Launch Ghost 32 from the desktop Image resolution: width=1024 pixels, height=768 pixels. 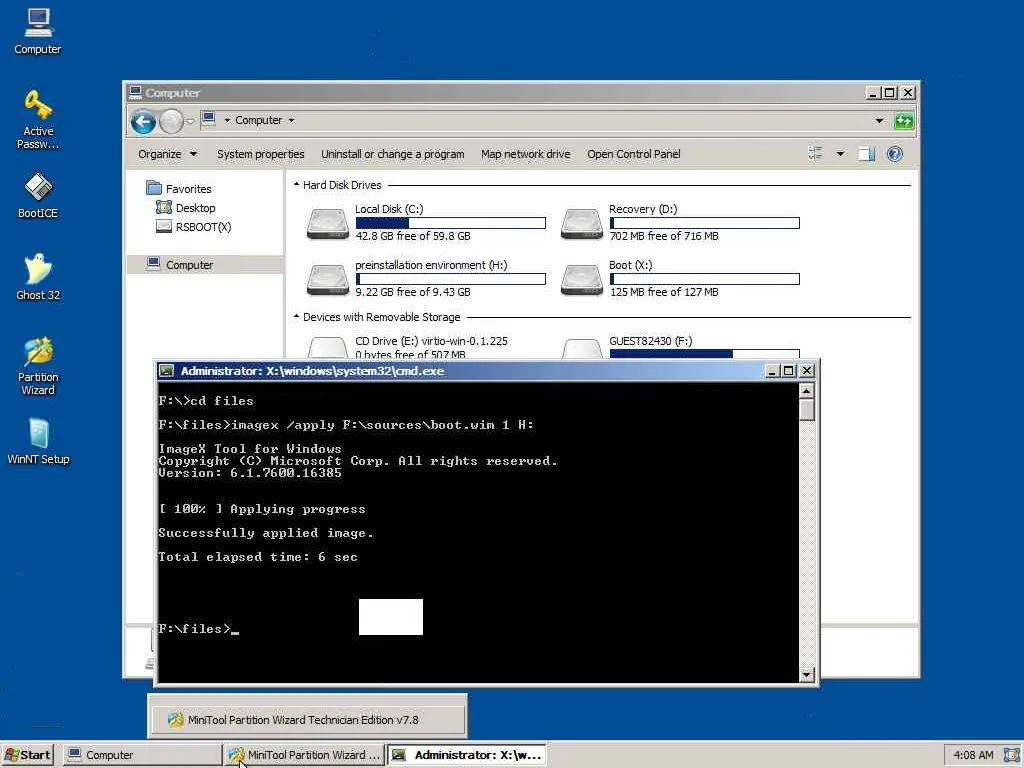pyautogui.click(x=38, y=277)
